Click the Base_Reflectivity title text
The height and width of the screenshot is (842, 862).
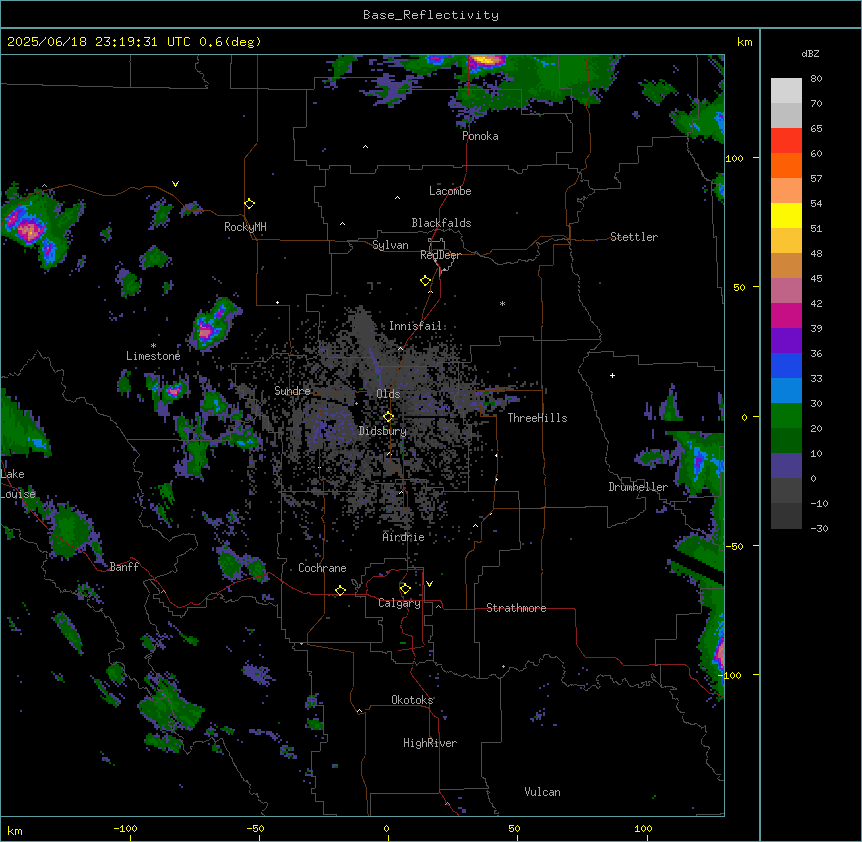[x=431, y=15]
